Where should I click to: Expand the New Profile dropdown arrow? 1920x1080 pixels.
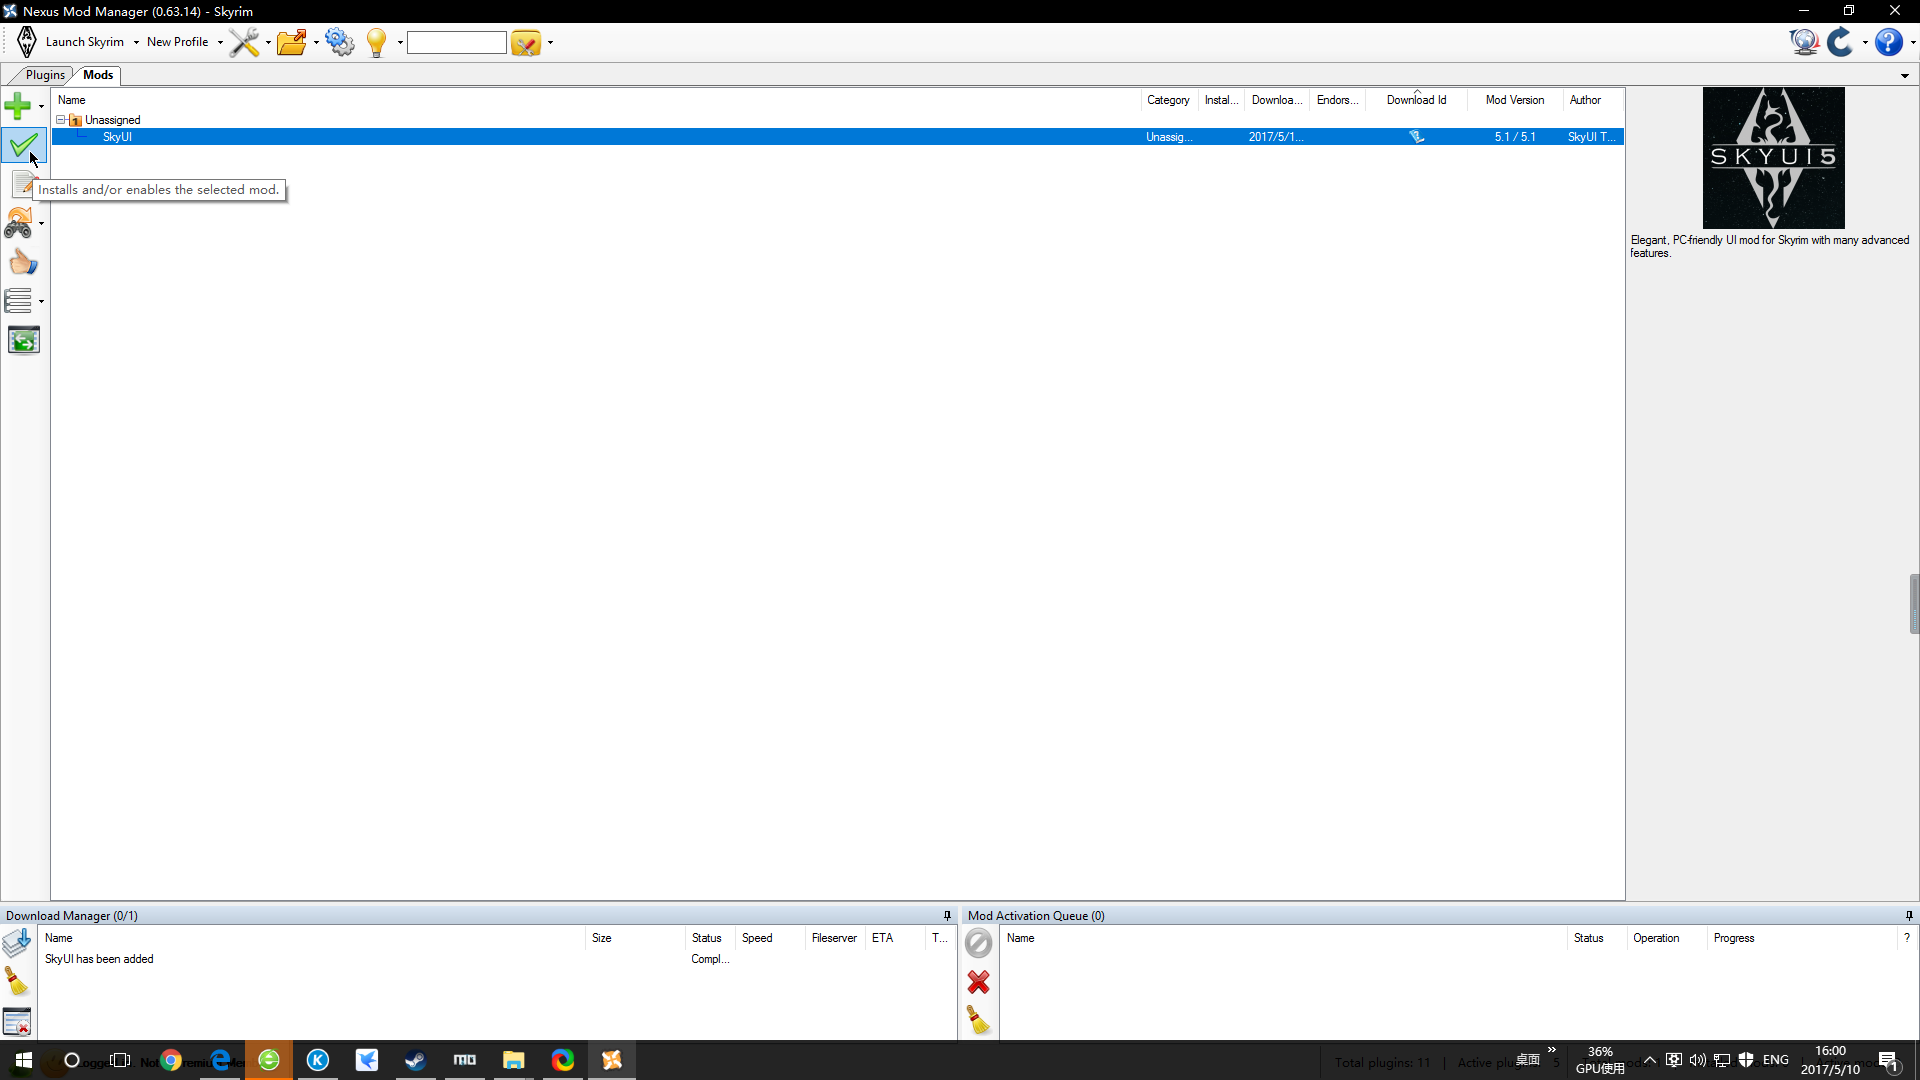[220, 42]
